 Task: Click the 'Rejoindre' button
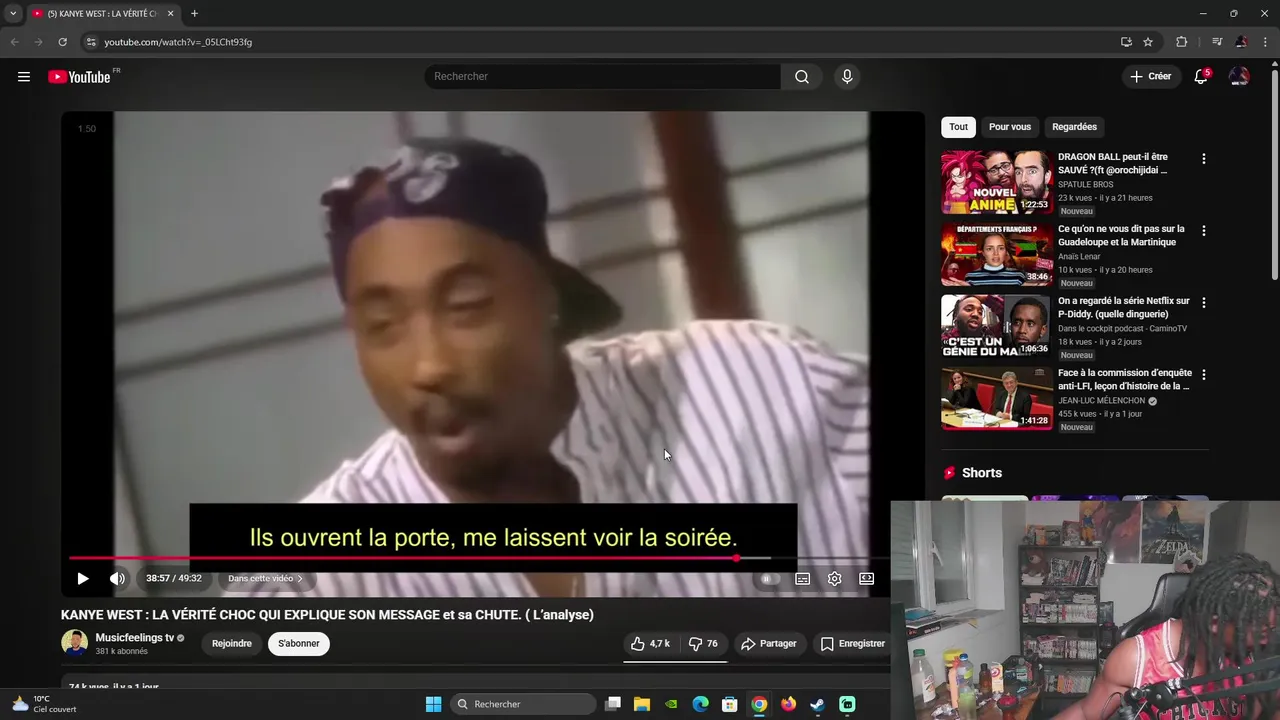click(x=232, y=644)
